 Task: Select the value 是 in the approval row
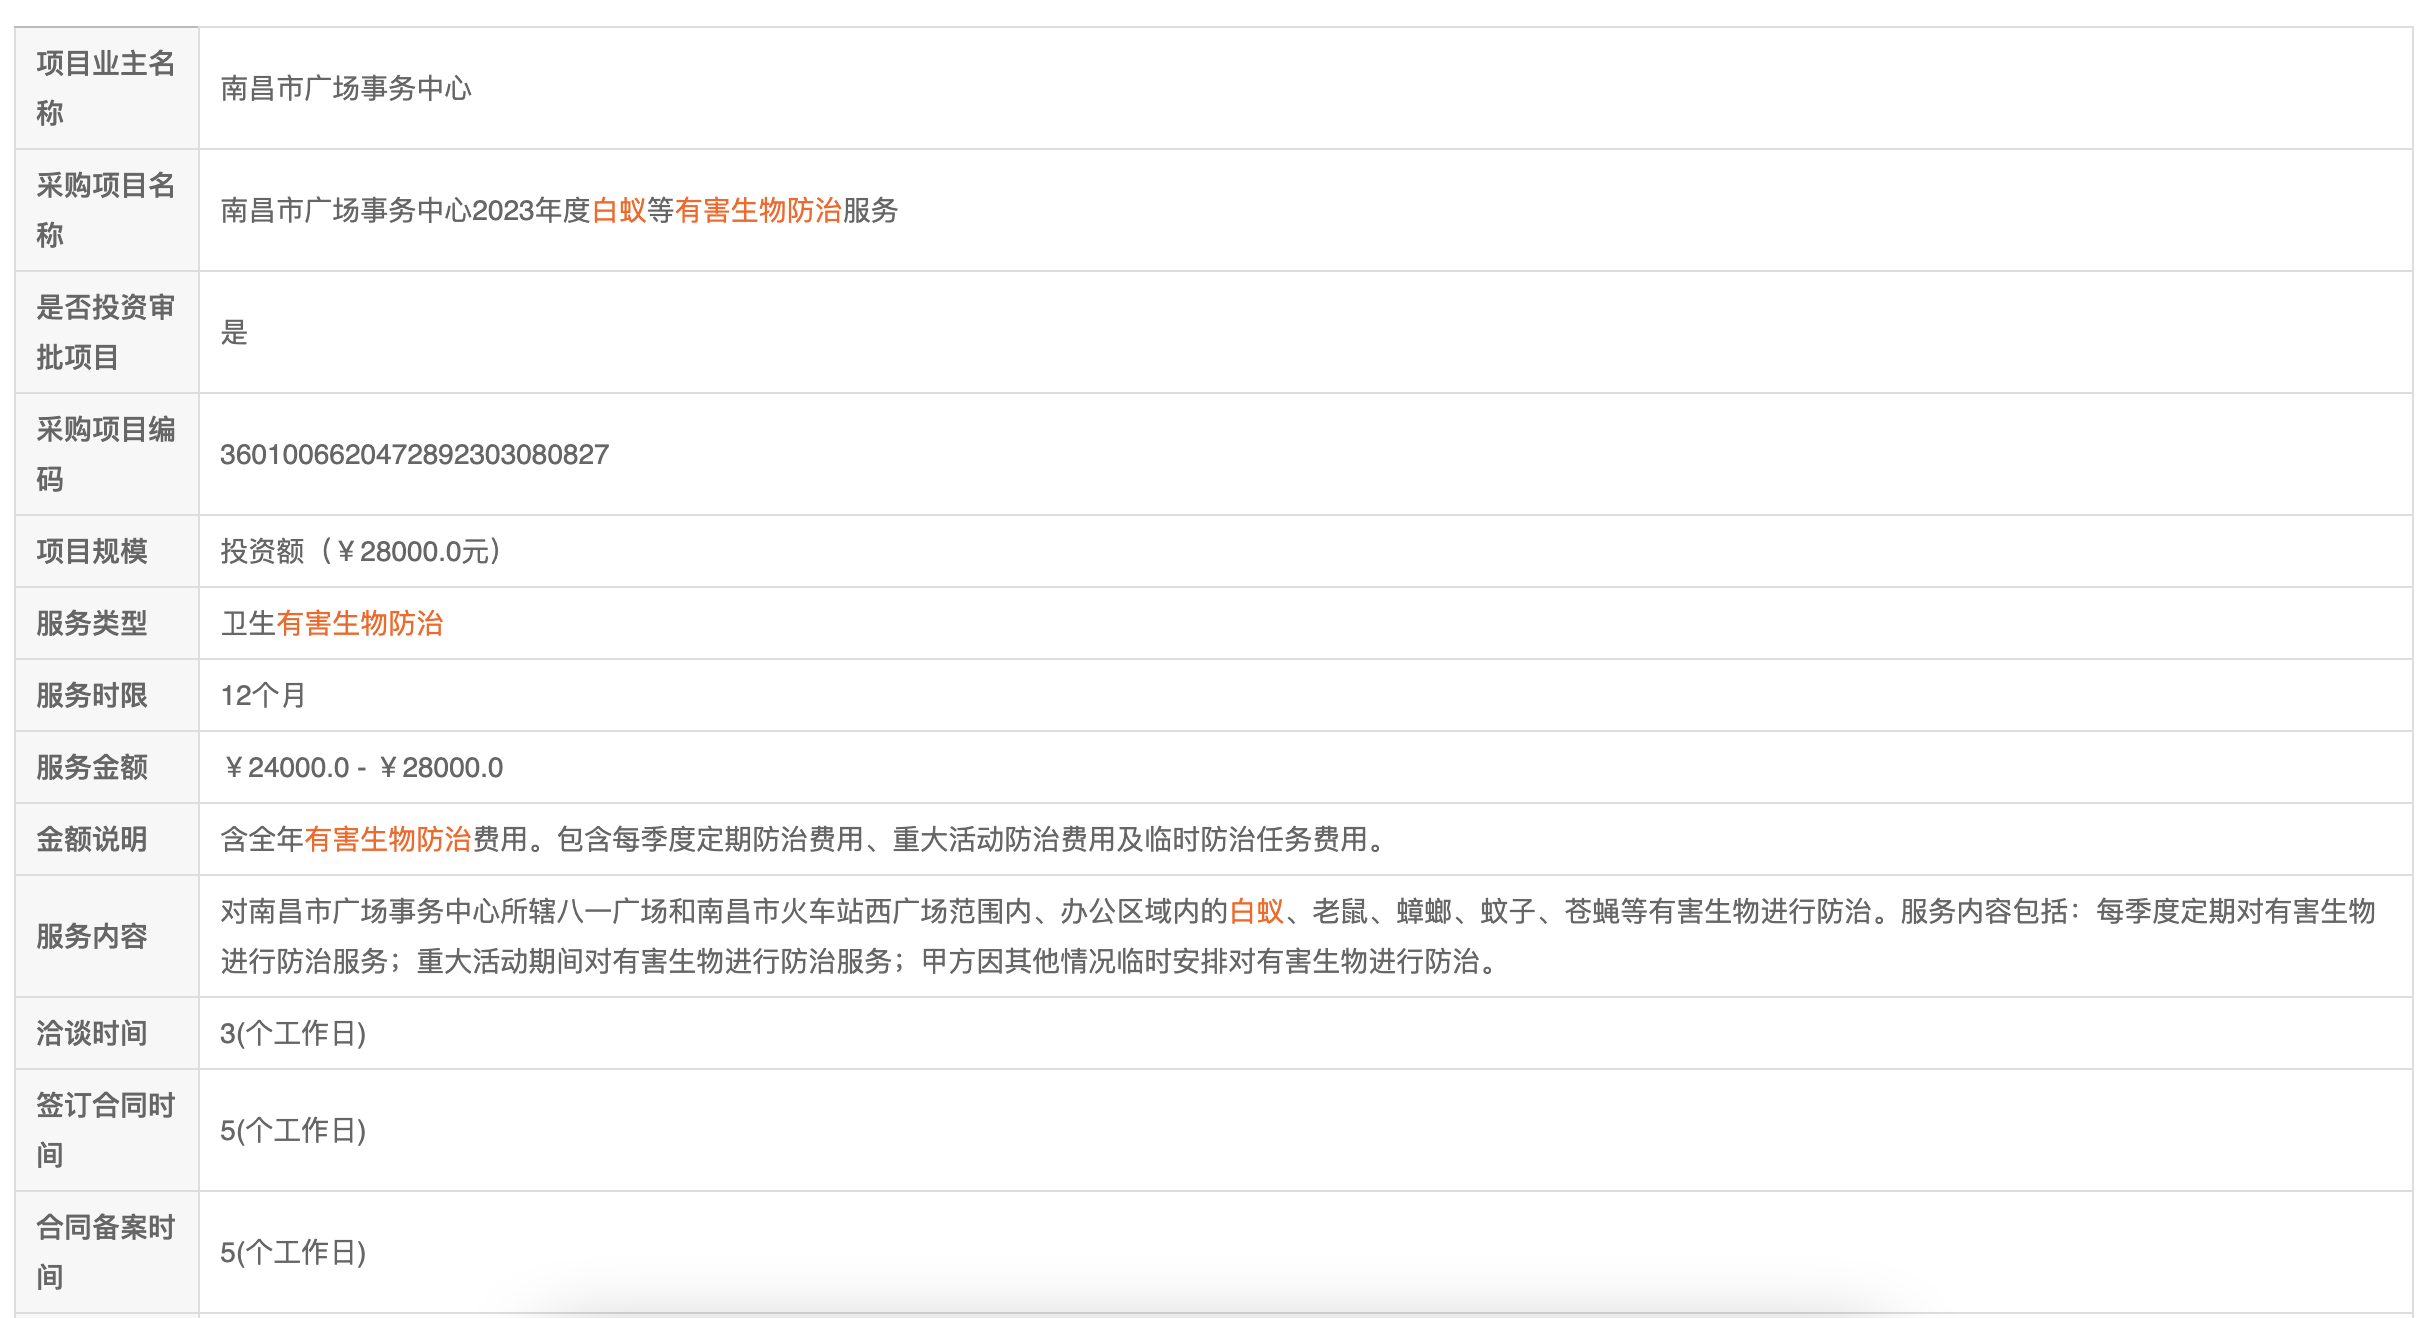234,332
